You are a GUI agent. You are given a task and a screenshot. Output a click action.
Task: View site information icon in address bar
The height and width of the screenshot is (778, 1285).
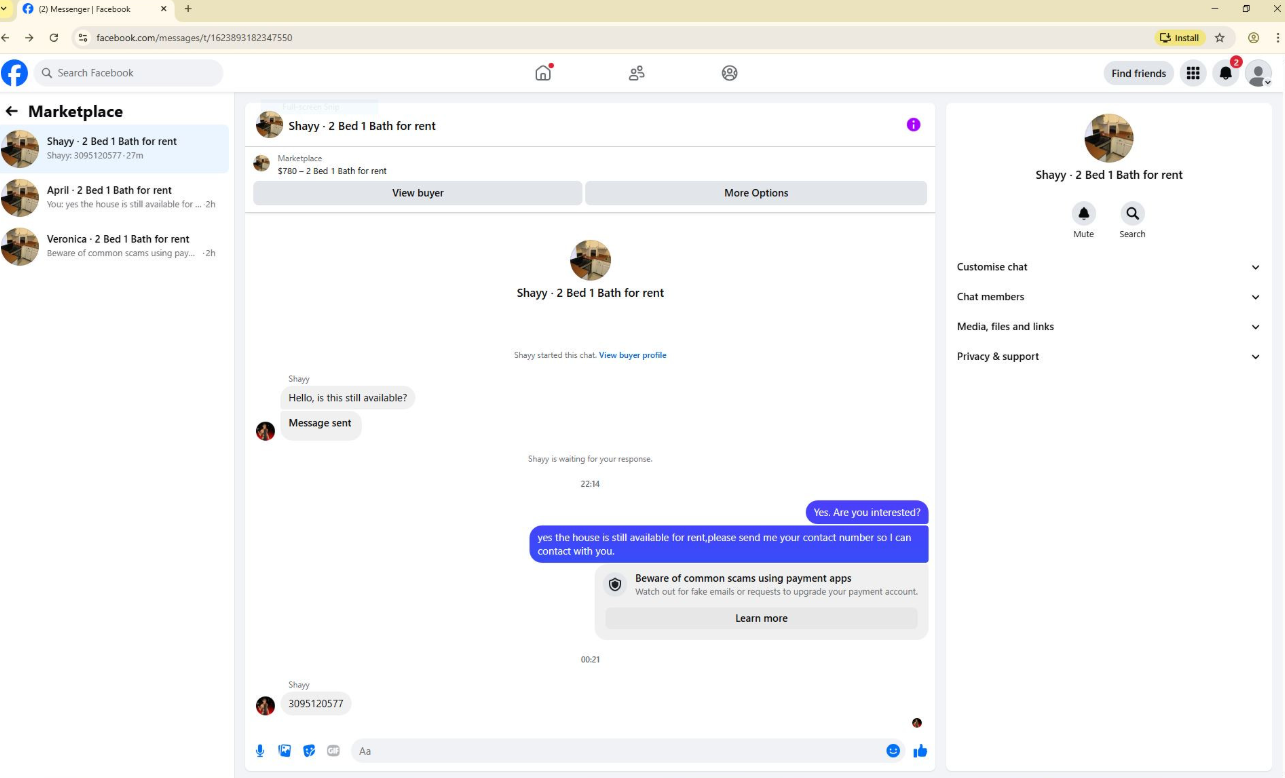coord(83,38)
